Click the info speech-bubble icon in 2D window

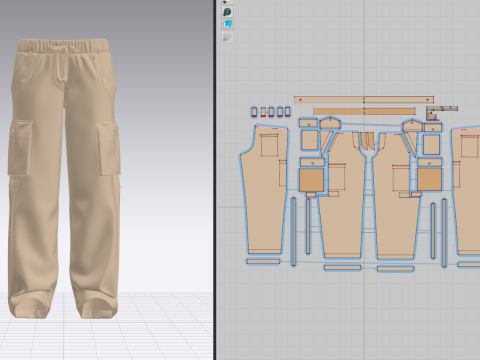pos(227,12)
